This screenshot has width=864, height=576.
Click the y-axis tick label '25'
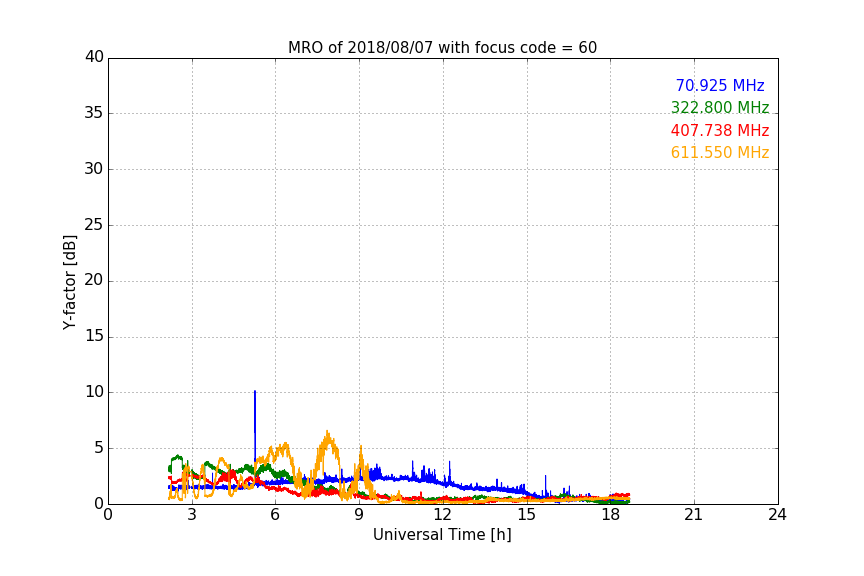click(x=94, y=225)
